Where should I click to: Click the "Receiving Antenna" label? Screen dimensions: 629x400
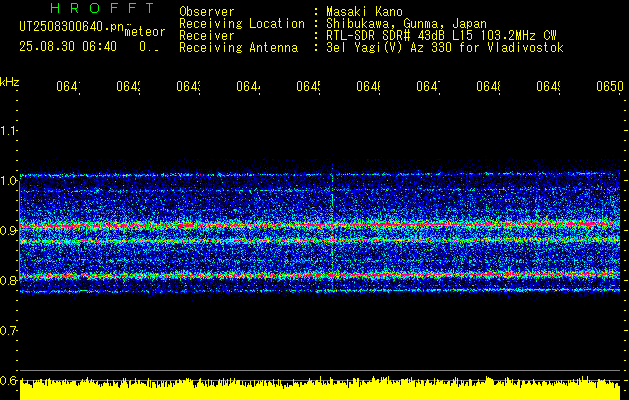(x=238, y=48)
